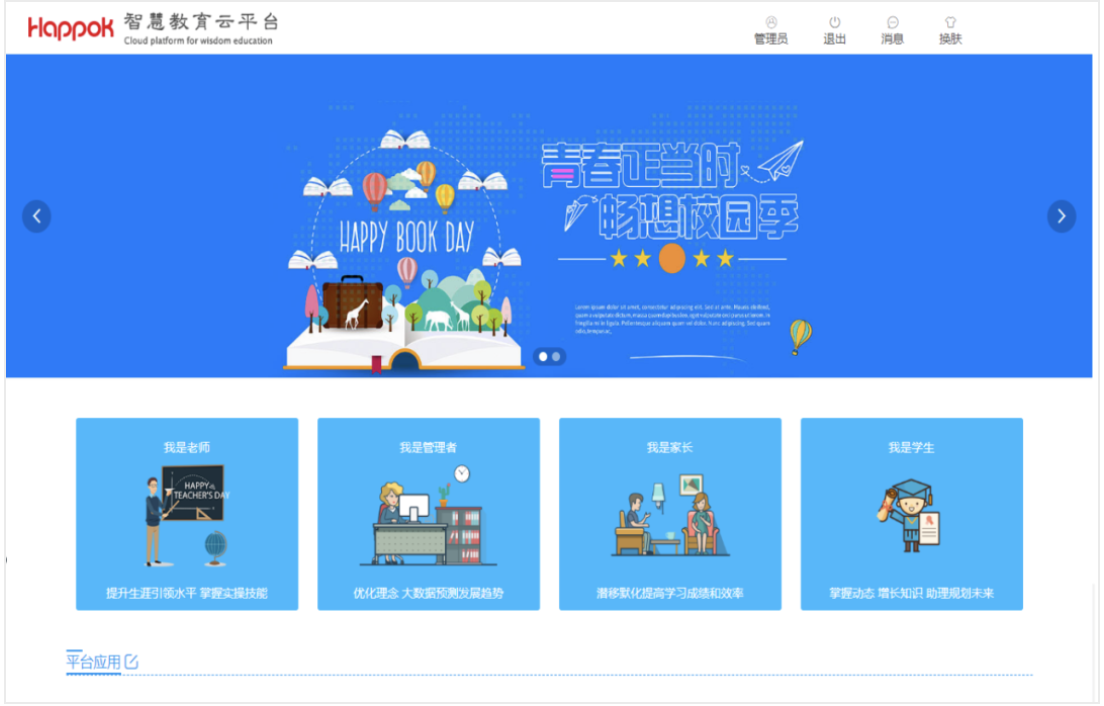Screen dimensions: 1104x706
Task: Click Cloud platform for wisdom education subtitle
Action: click(x=199, y=41)
